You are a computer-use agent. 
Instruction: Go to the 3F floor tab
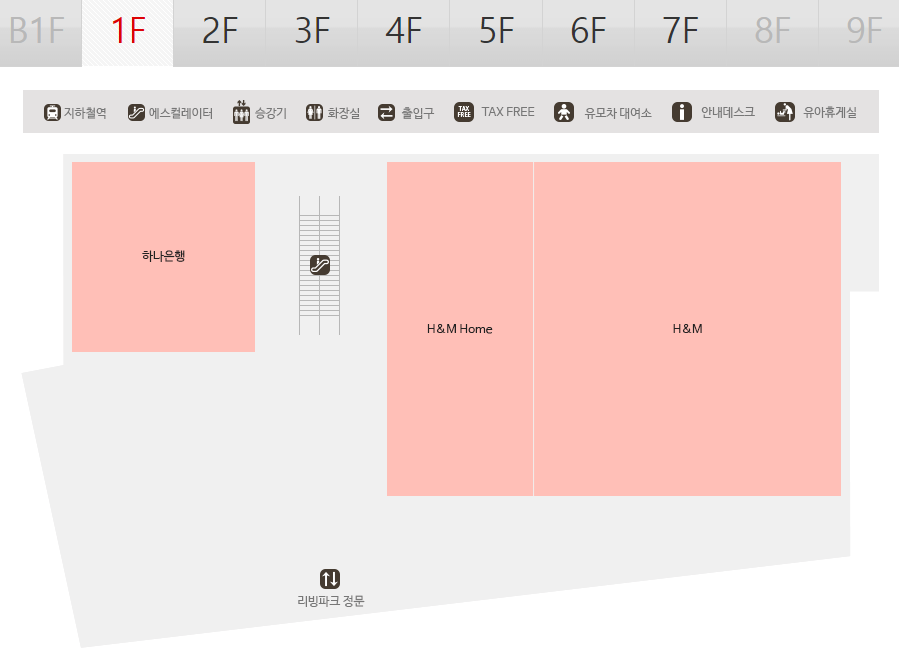coord(312,33)
